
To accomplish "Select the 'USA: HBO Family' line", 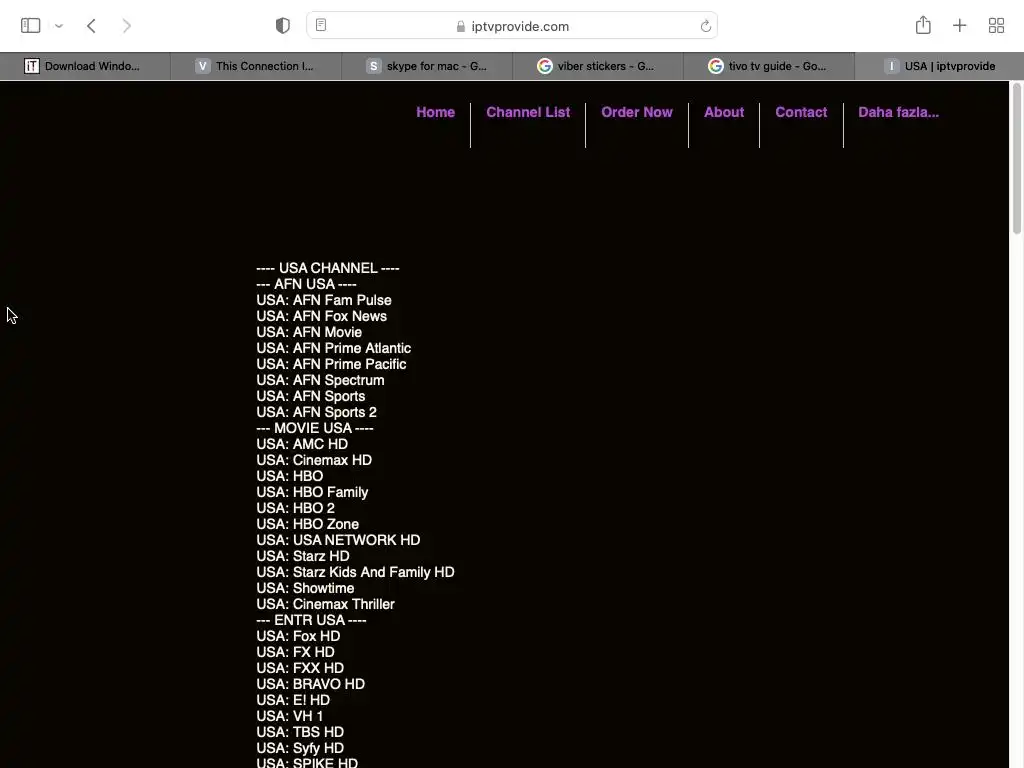I will click(312, 492).
